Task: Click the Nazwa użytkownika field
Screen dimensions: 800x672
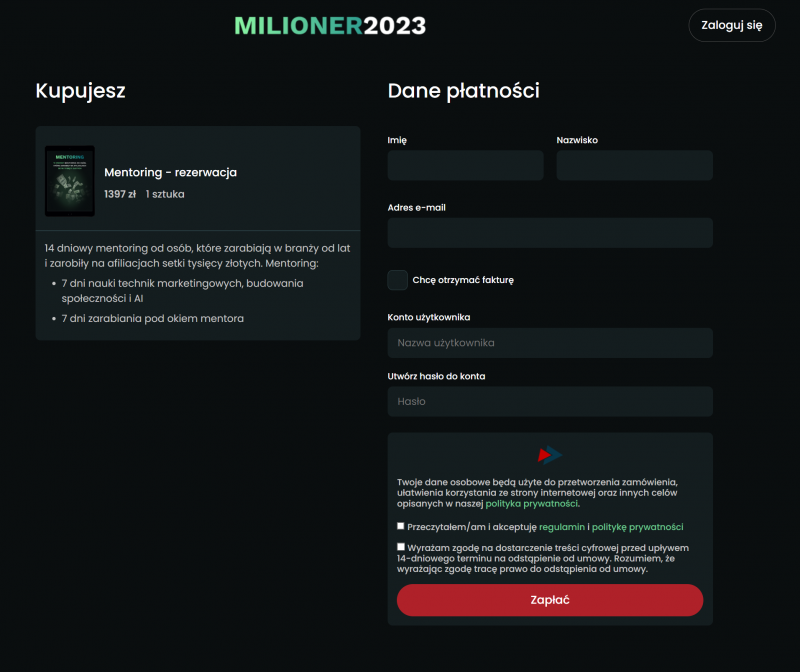Action: coord(550,343)
